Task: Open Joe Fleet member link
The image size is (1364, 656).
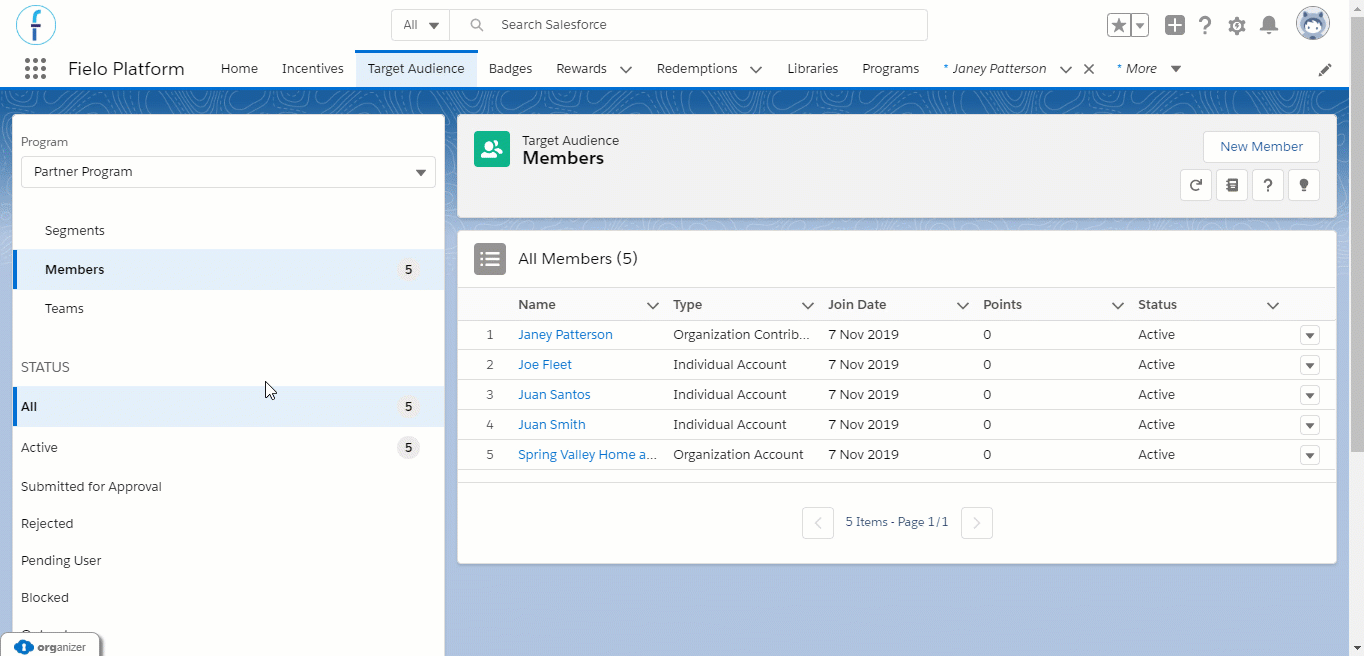Action: (545, 365)
